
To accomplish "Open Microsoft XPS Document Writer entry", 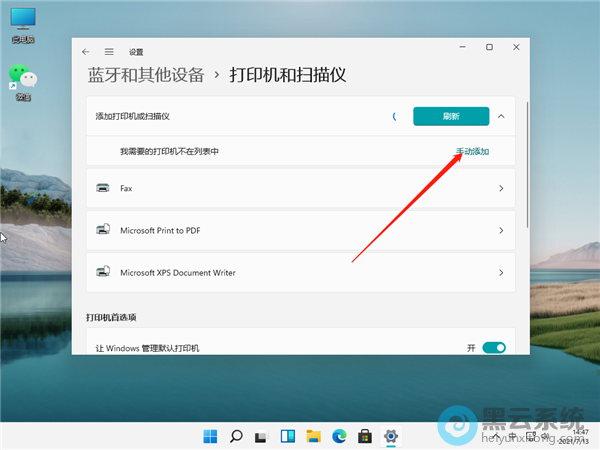I will click(x=300, y=272).
